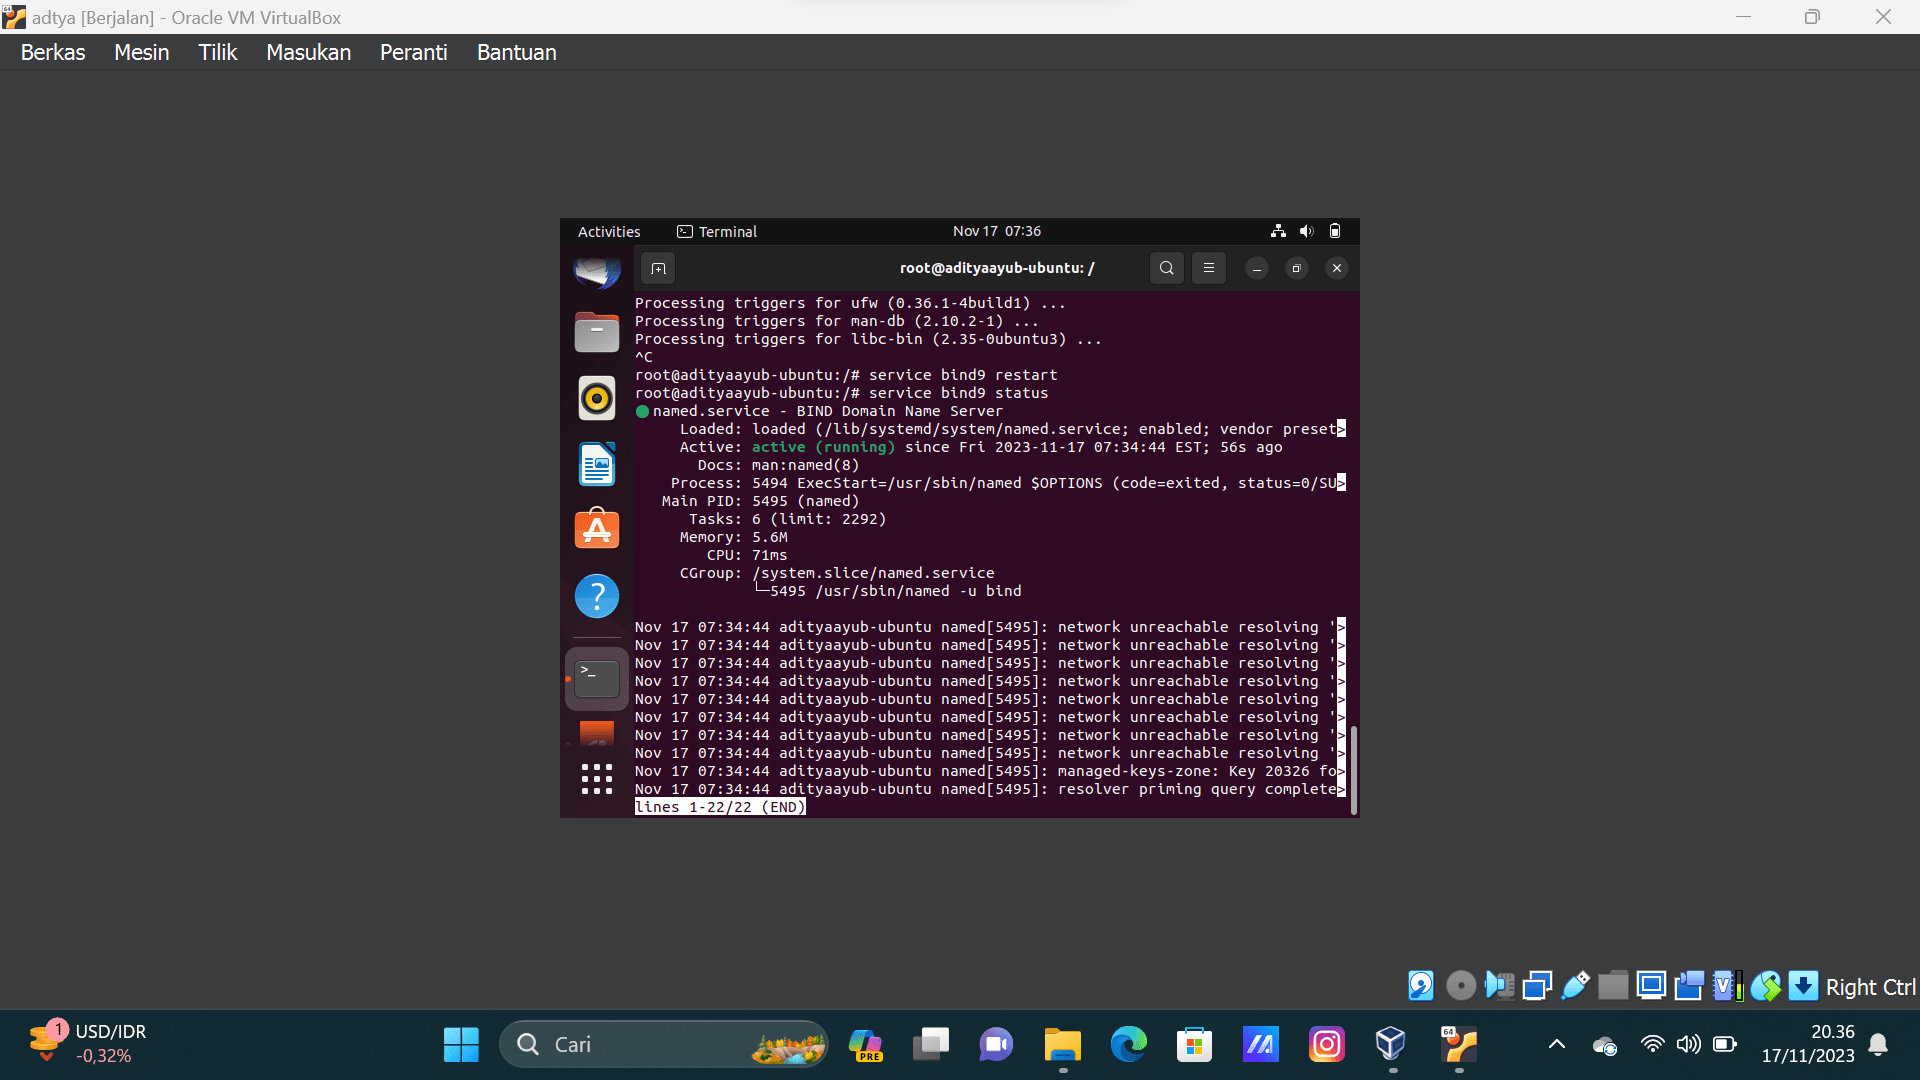
Task: Click the optical disk indicator in VirtualBox status bar
Action: click(x=1461, y=986)
